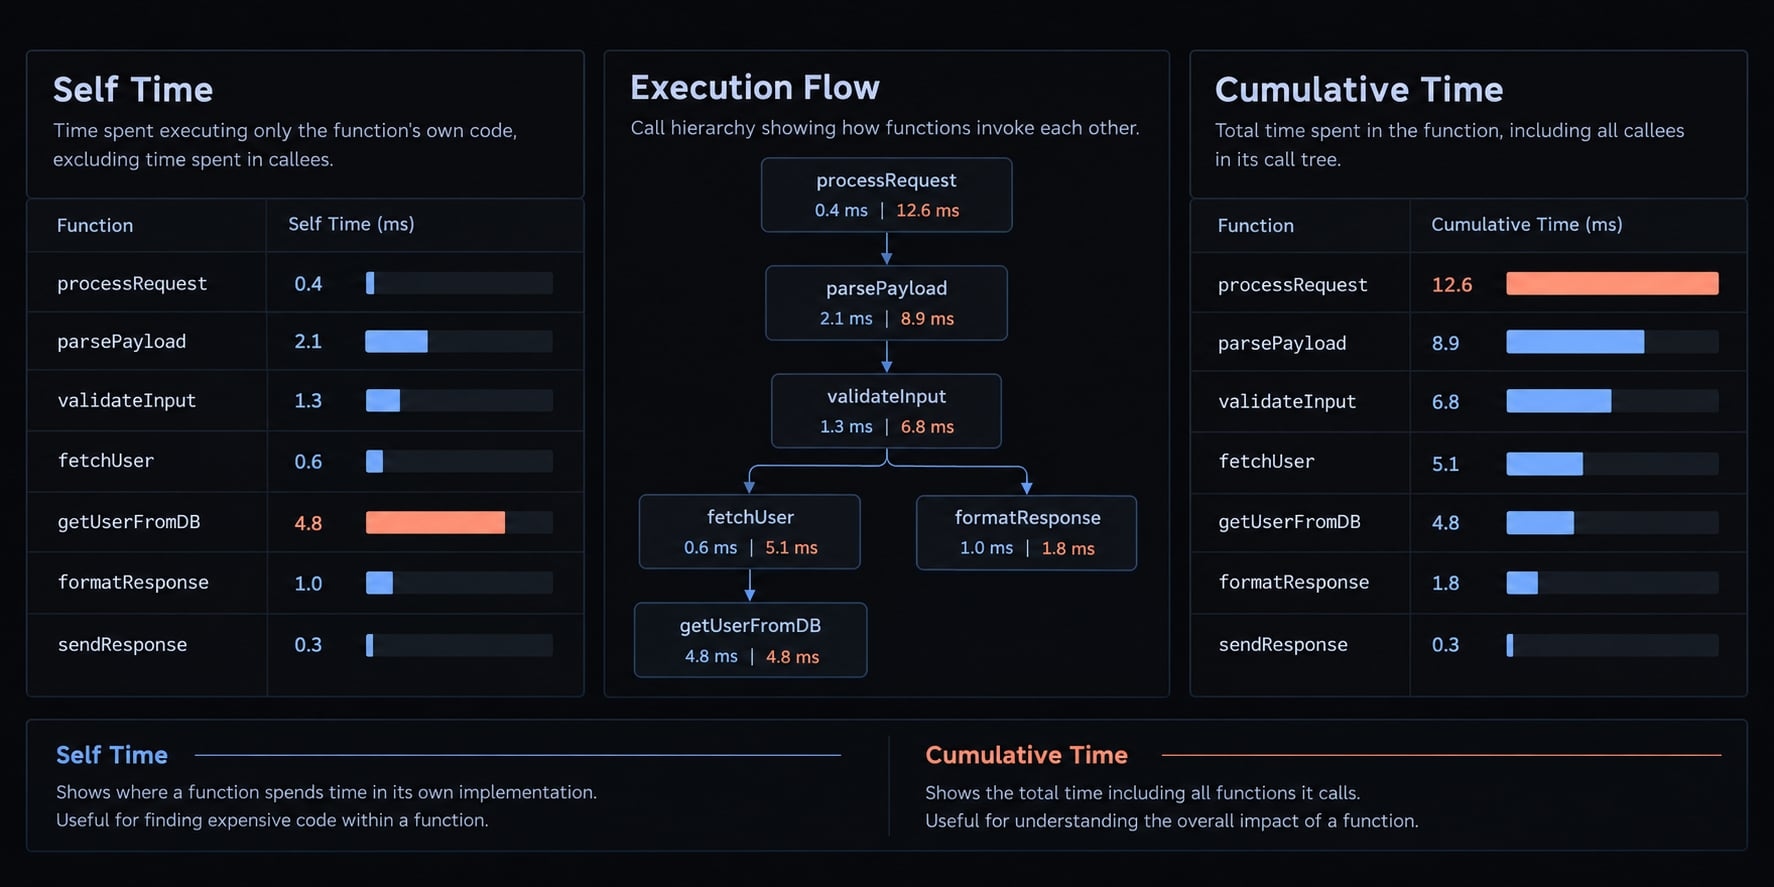Viewport: 1774px width, 887px height.
Task: Click the Cumulative Time (ms) column header
Action: click(x=1526, y=224)
